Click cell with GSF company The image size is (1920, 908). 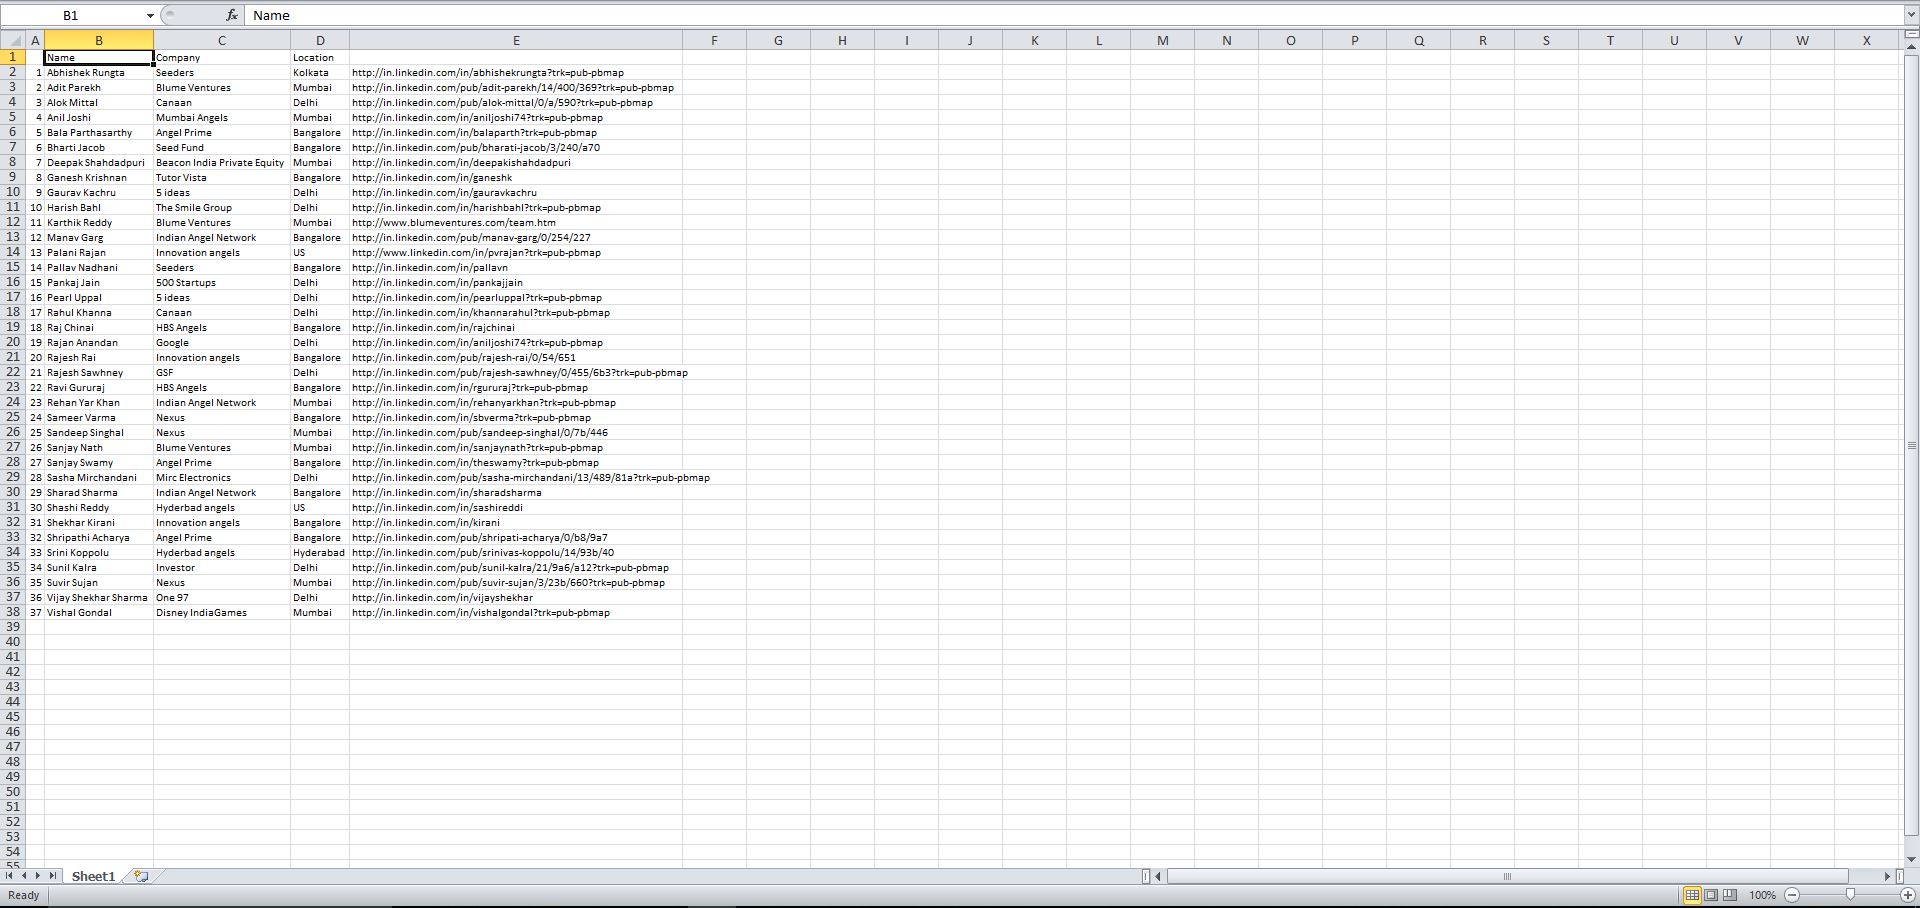(x=222, y=372)
